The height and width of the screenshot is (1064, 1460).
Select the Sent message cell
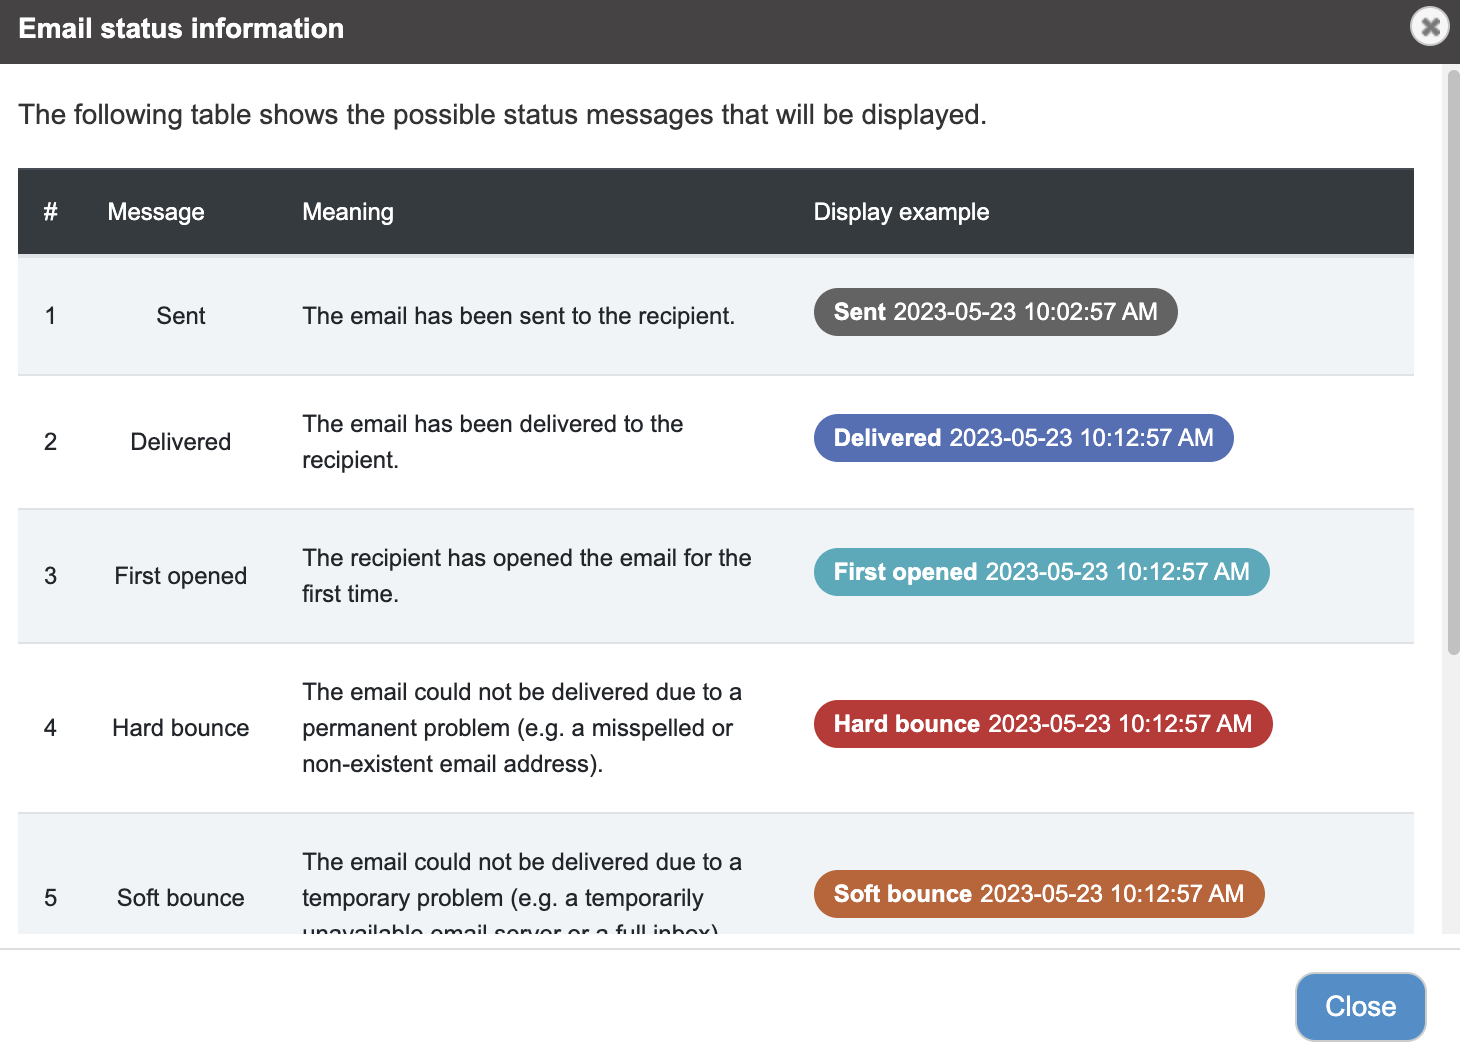pyautogui.click(x=181, y=316)
